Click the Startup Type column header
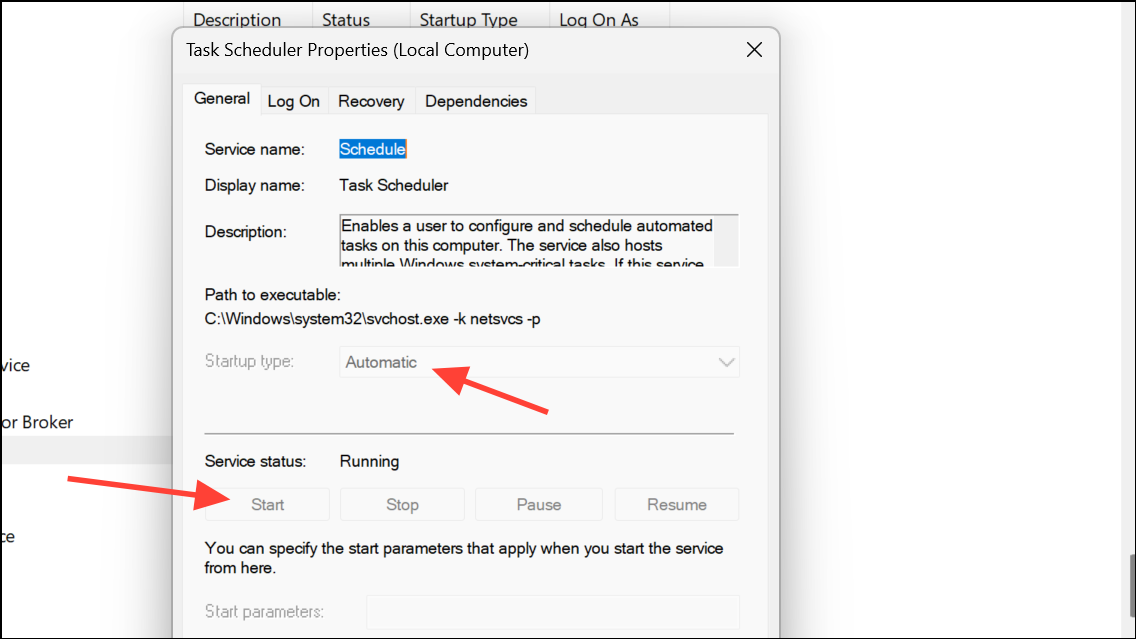The width and height of the screenshot is (1136, 639). (468, 18)
